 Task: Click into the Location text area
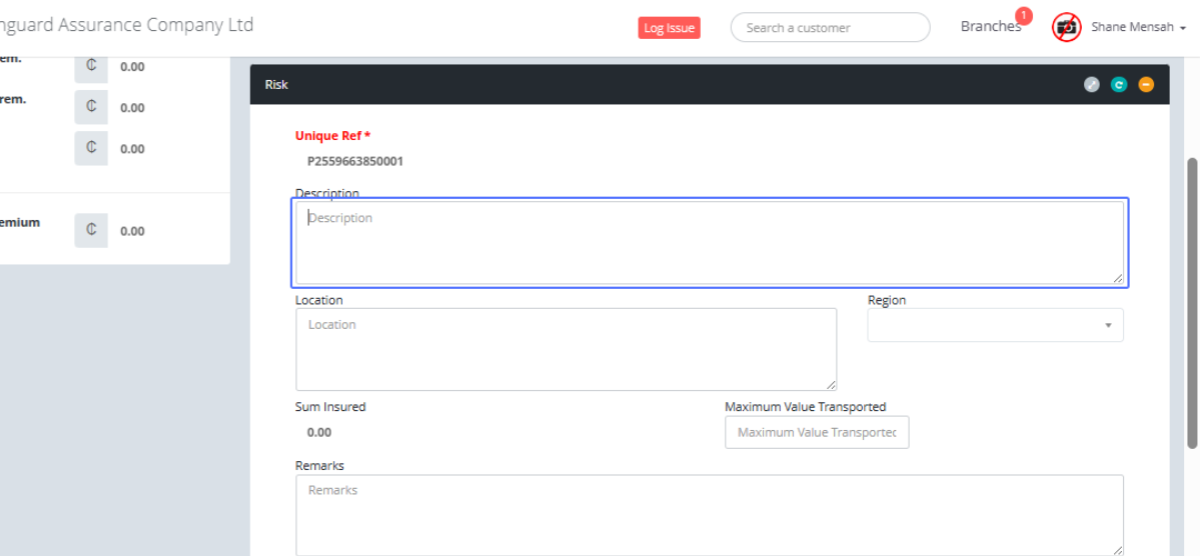(565, 349)
